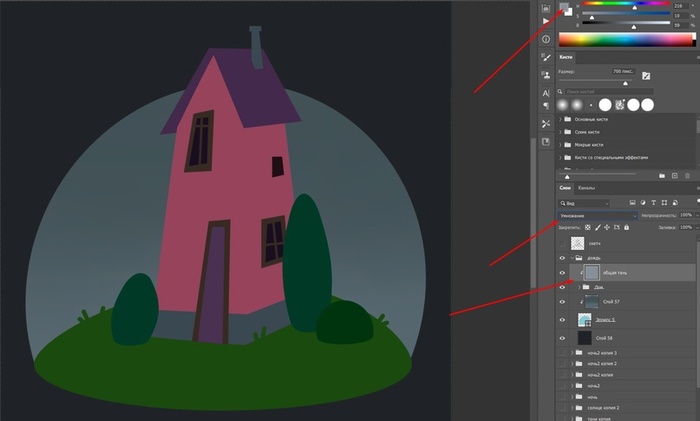Filter layers by shape layers icon

[x=664, y=203]
